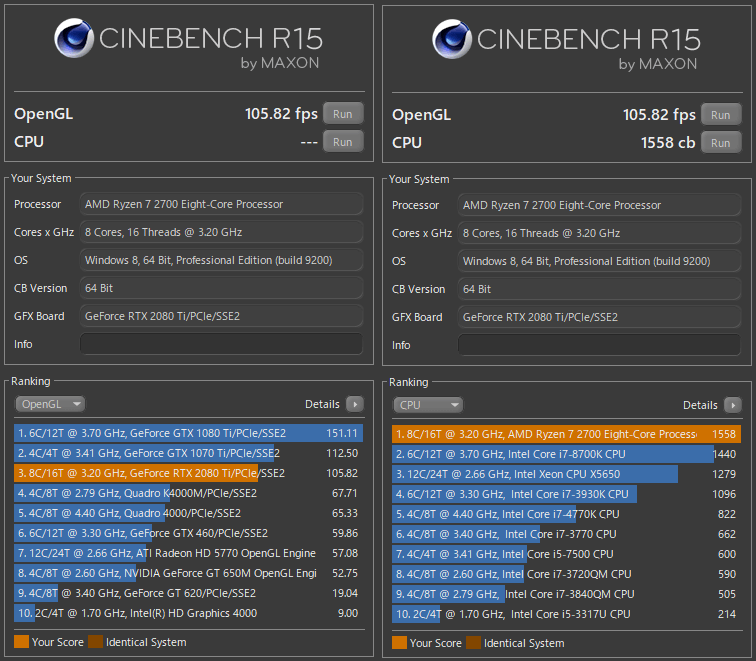The image size is (756, 661).
Task: Select Intel Core i7-3840QM ranking entry
Action: 567,594
